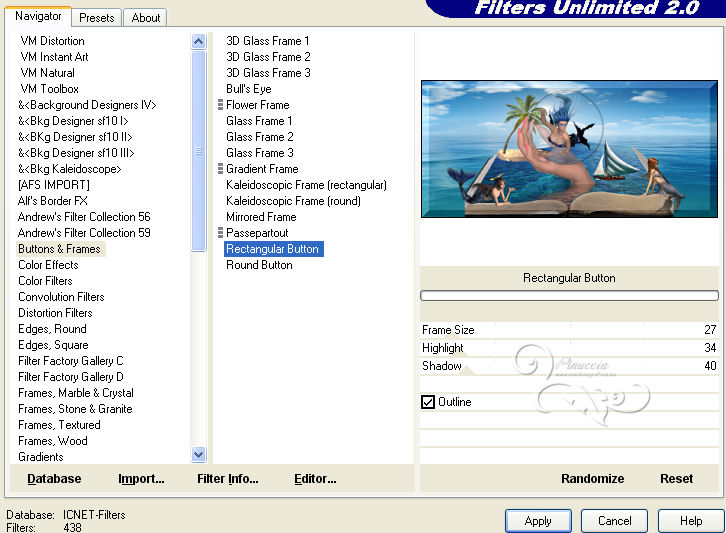Select [AFS IMPORT] category

pos(54,185)
